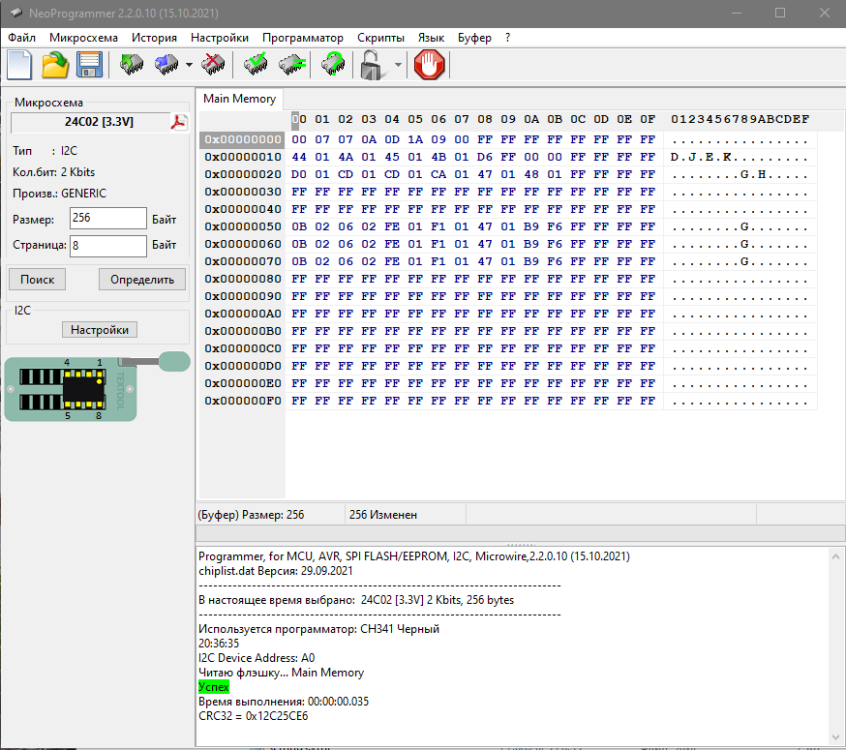This screenshot has height=750, width=846.
Task: Click the Erase chip icon with red X
Action: (212, 65)
